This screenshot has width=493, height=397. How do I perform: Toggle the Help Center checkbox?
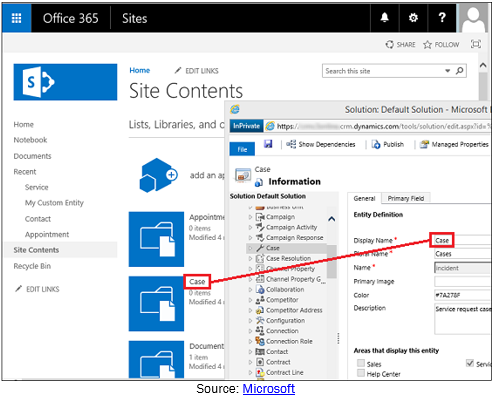(x=361, y=373)
